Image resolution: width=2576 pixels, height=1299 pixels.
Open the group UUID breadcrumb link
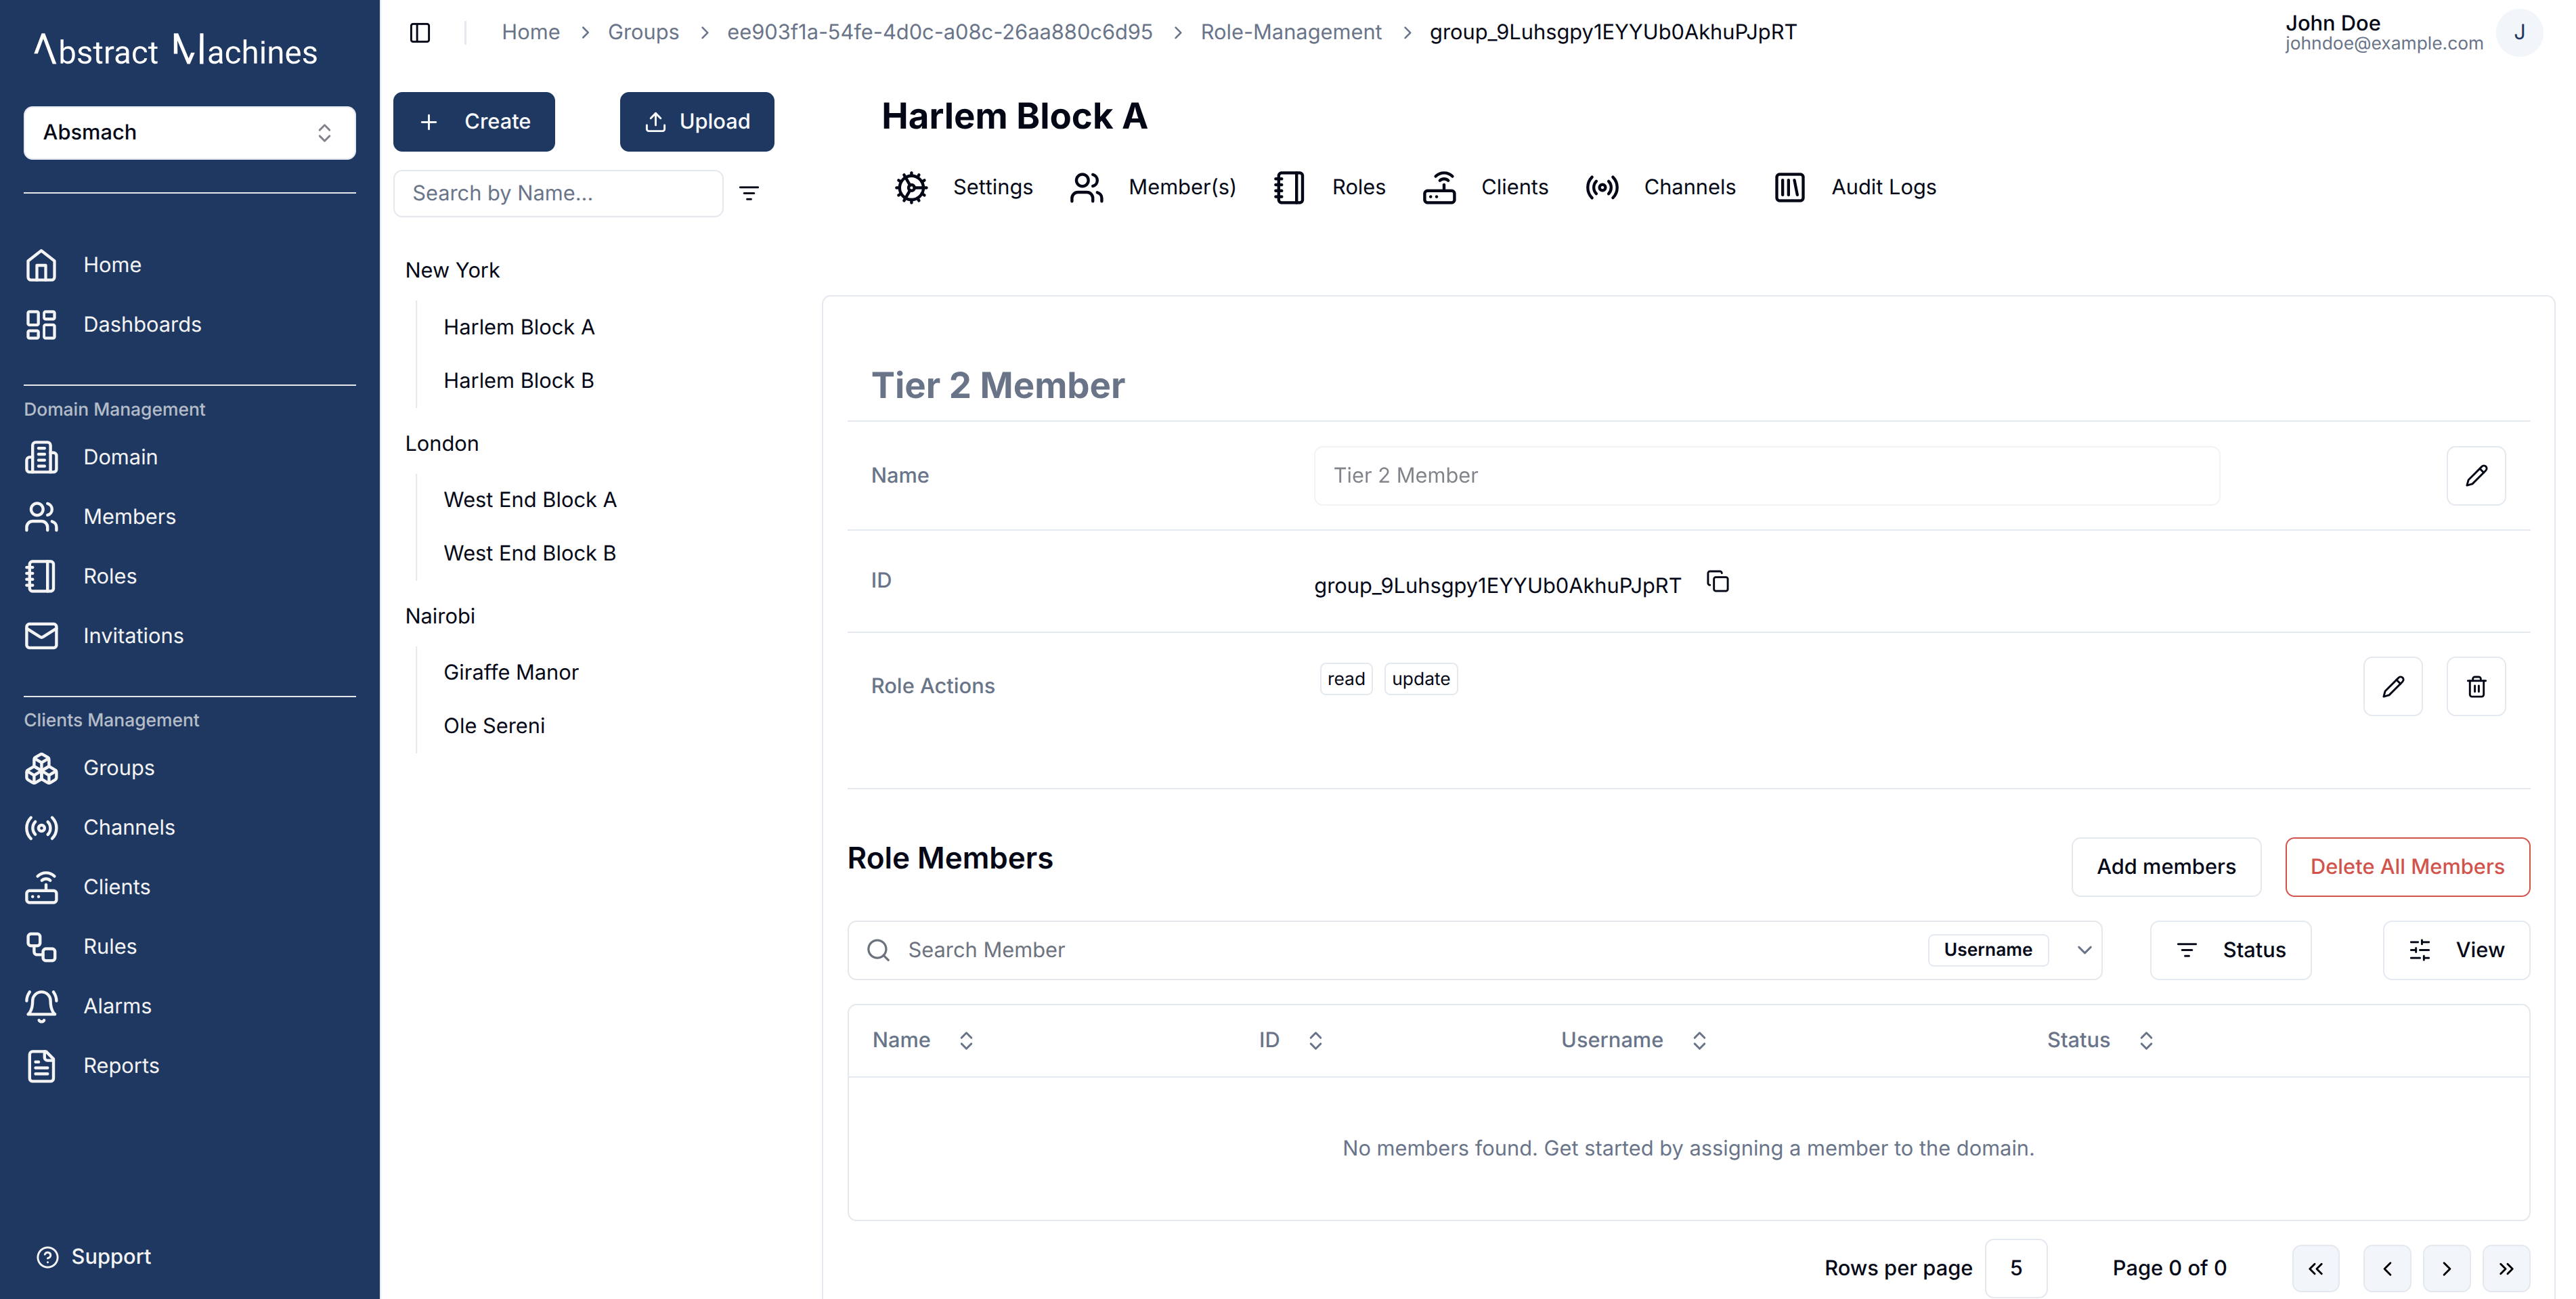click(x=940, y=32)
